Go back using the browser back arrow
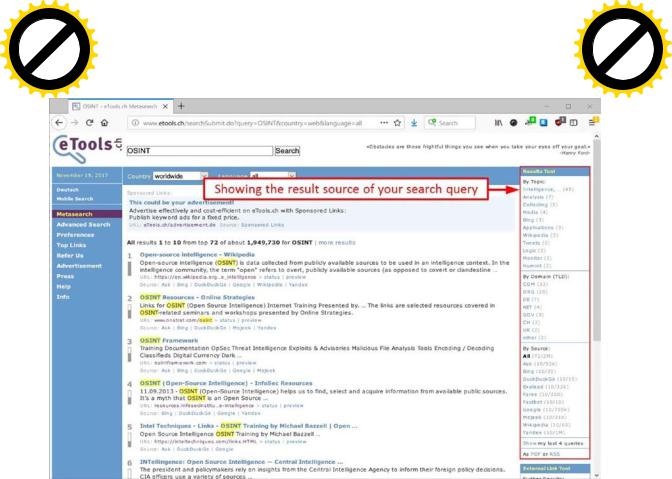This screenshot has height=479, width=672. click(x=59, y=123)
